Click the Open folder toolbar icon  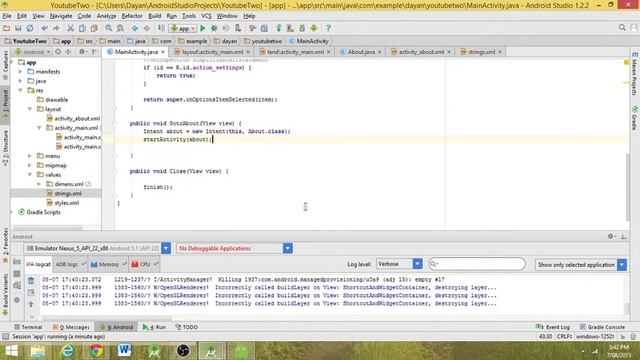[7, 28]
